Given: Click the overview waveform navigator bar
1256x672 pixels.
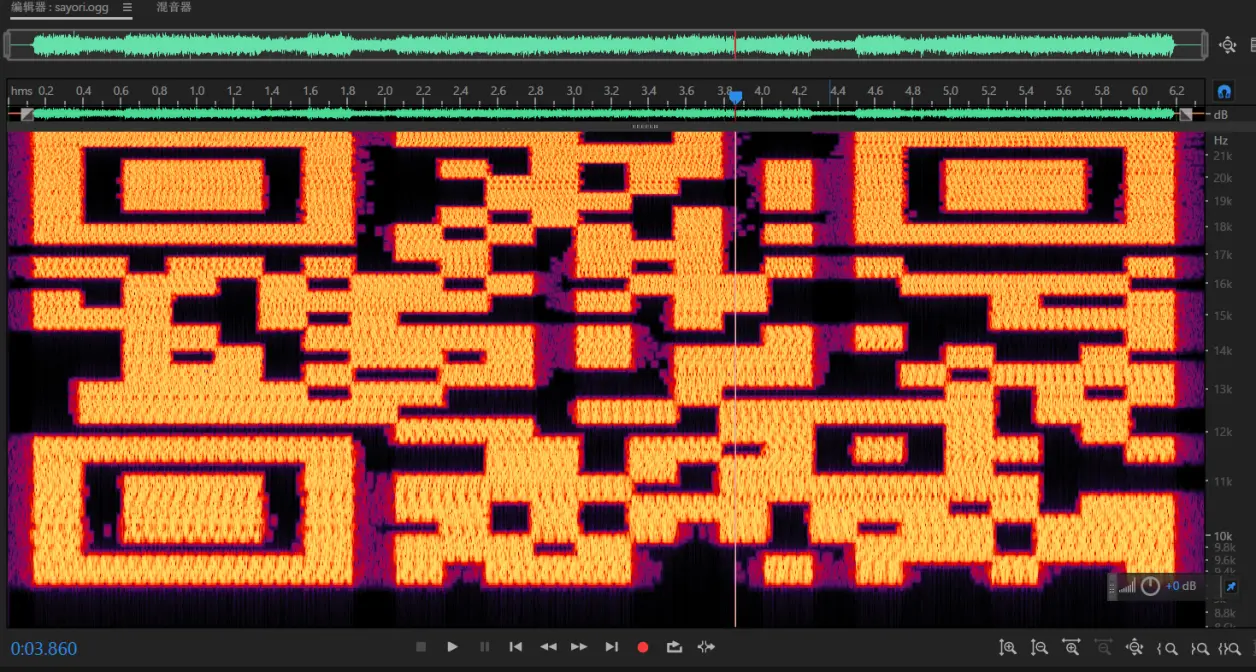Looking at the screenshot, I should 605,45.
